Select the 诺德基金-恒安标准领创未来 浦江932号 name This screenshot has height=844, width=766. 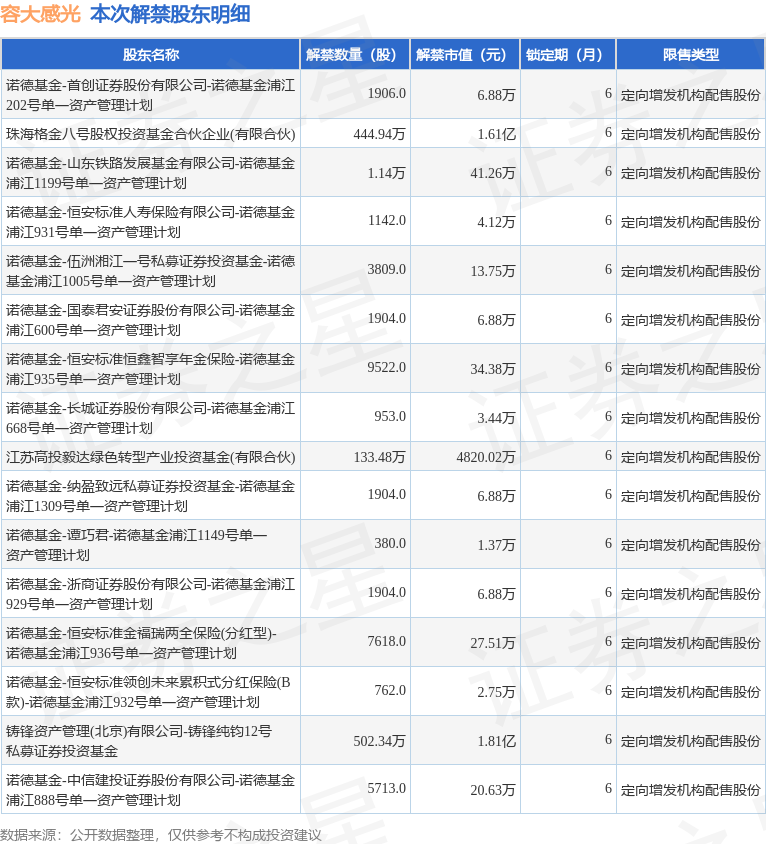pyautogui.click(x=148, y=692)
